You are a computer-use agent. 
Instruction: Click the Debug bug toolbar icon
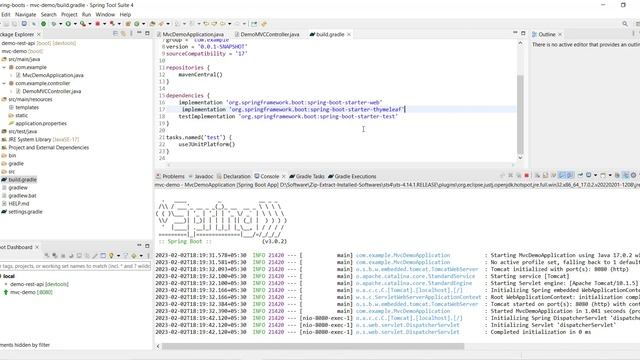53,24
